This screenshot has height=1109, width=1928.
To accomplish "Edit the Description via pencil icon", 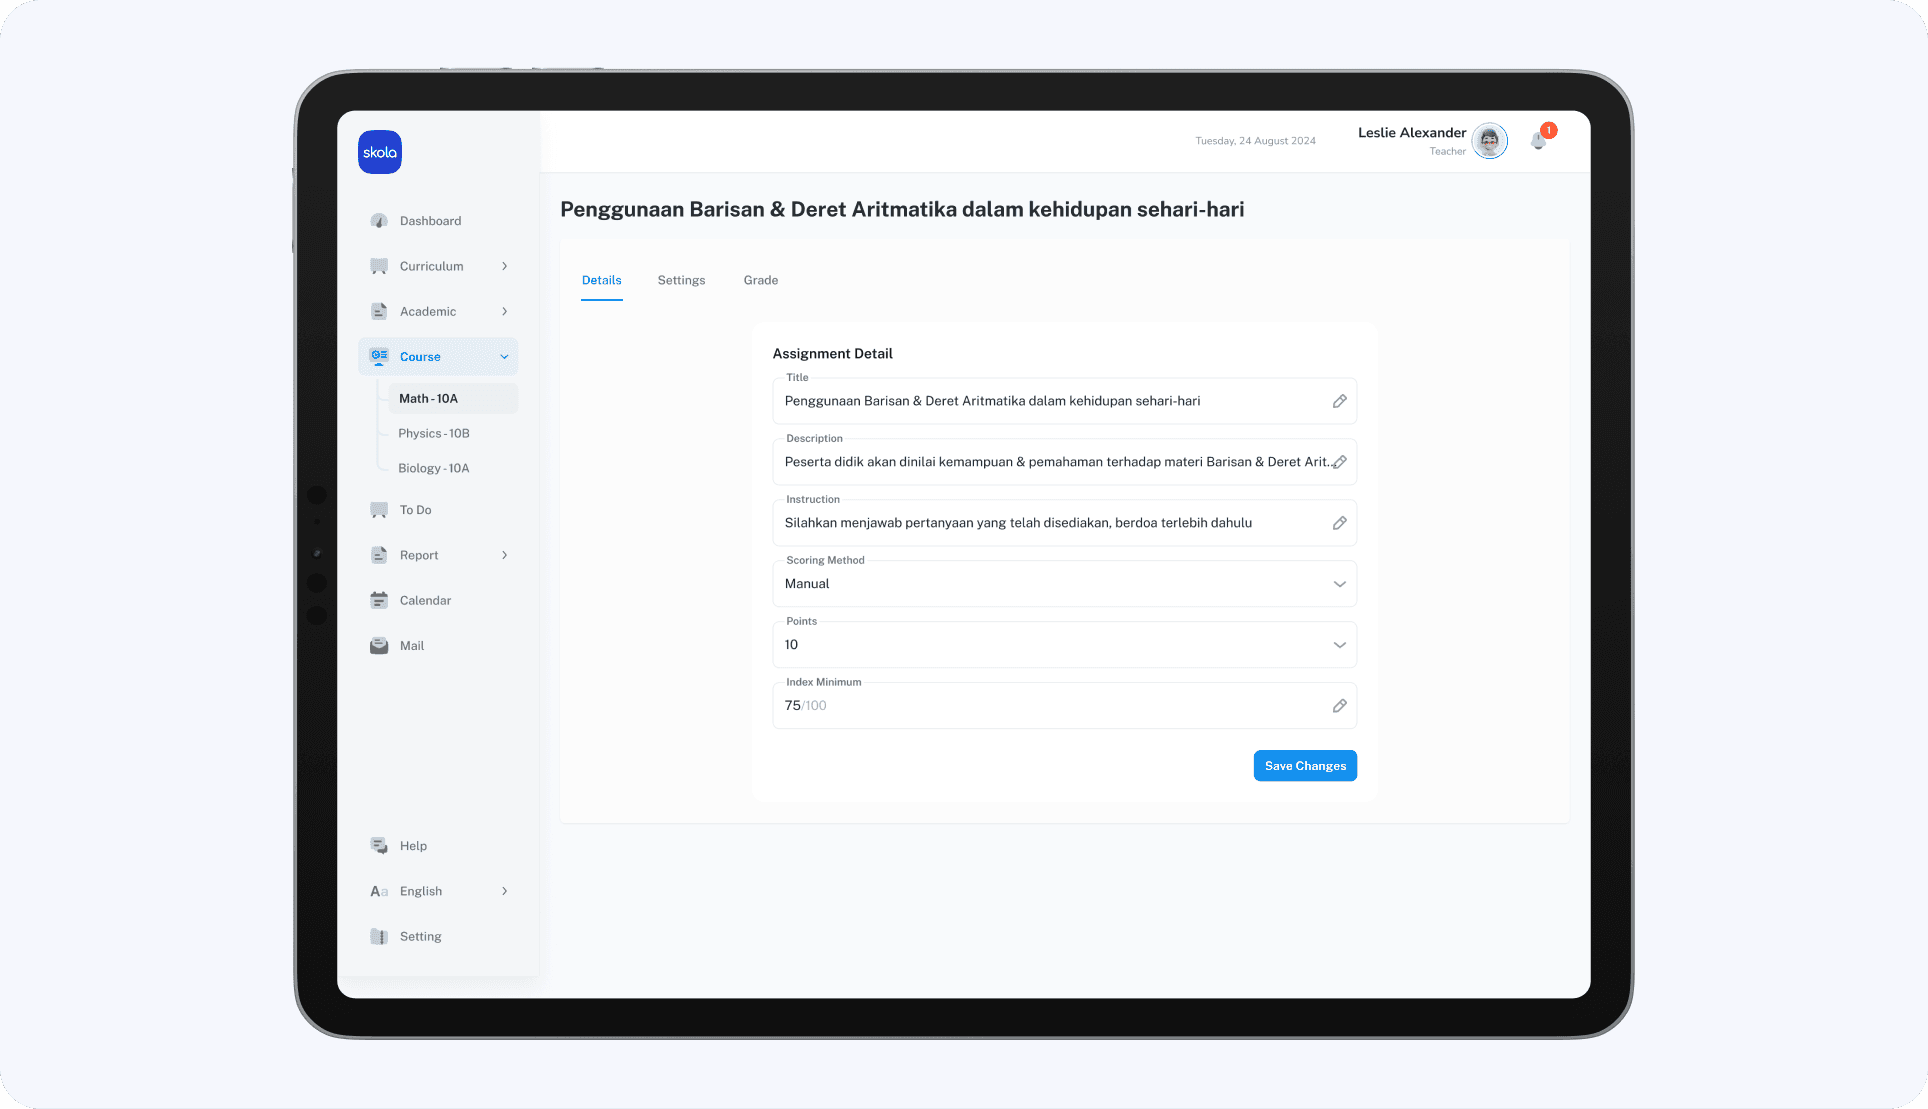I will (x=1339, y=462).
